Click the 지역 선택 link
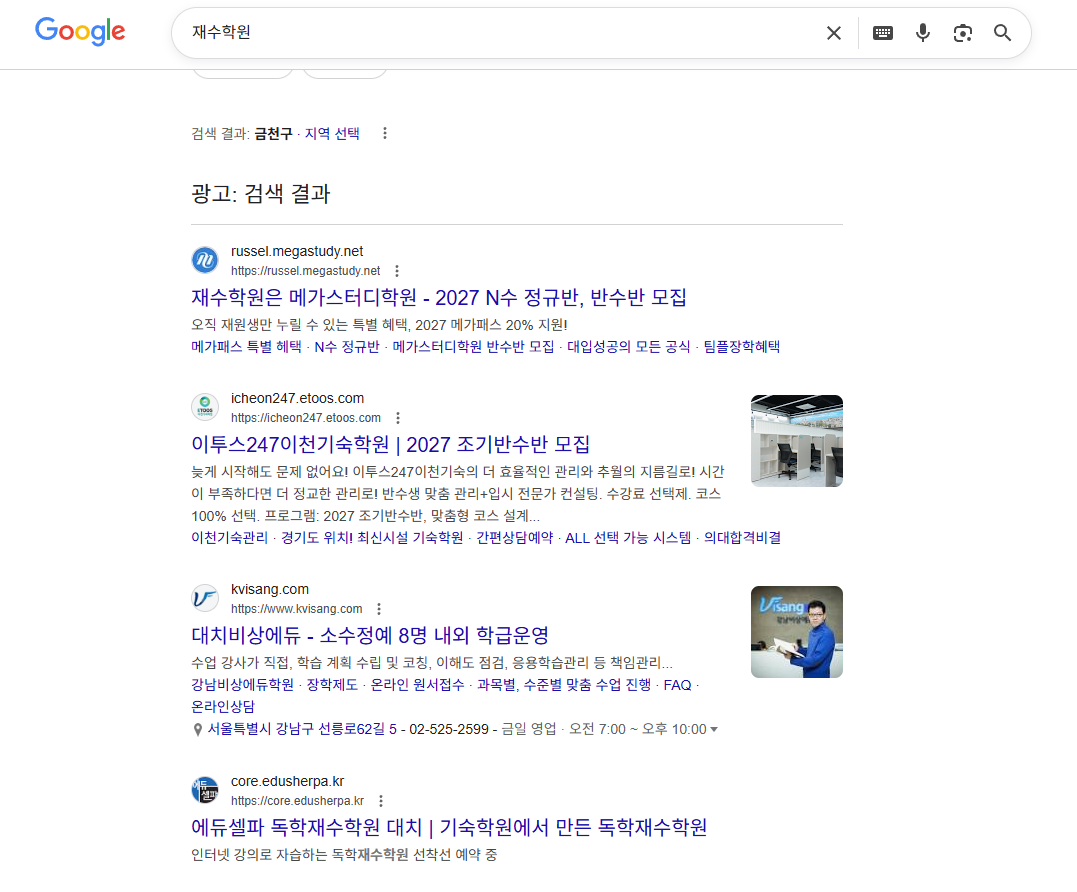This screenshot has height=892, width=1077. point(332,134)
